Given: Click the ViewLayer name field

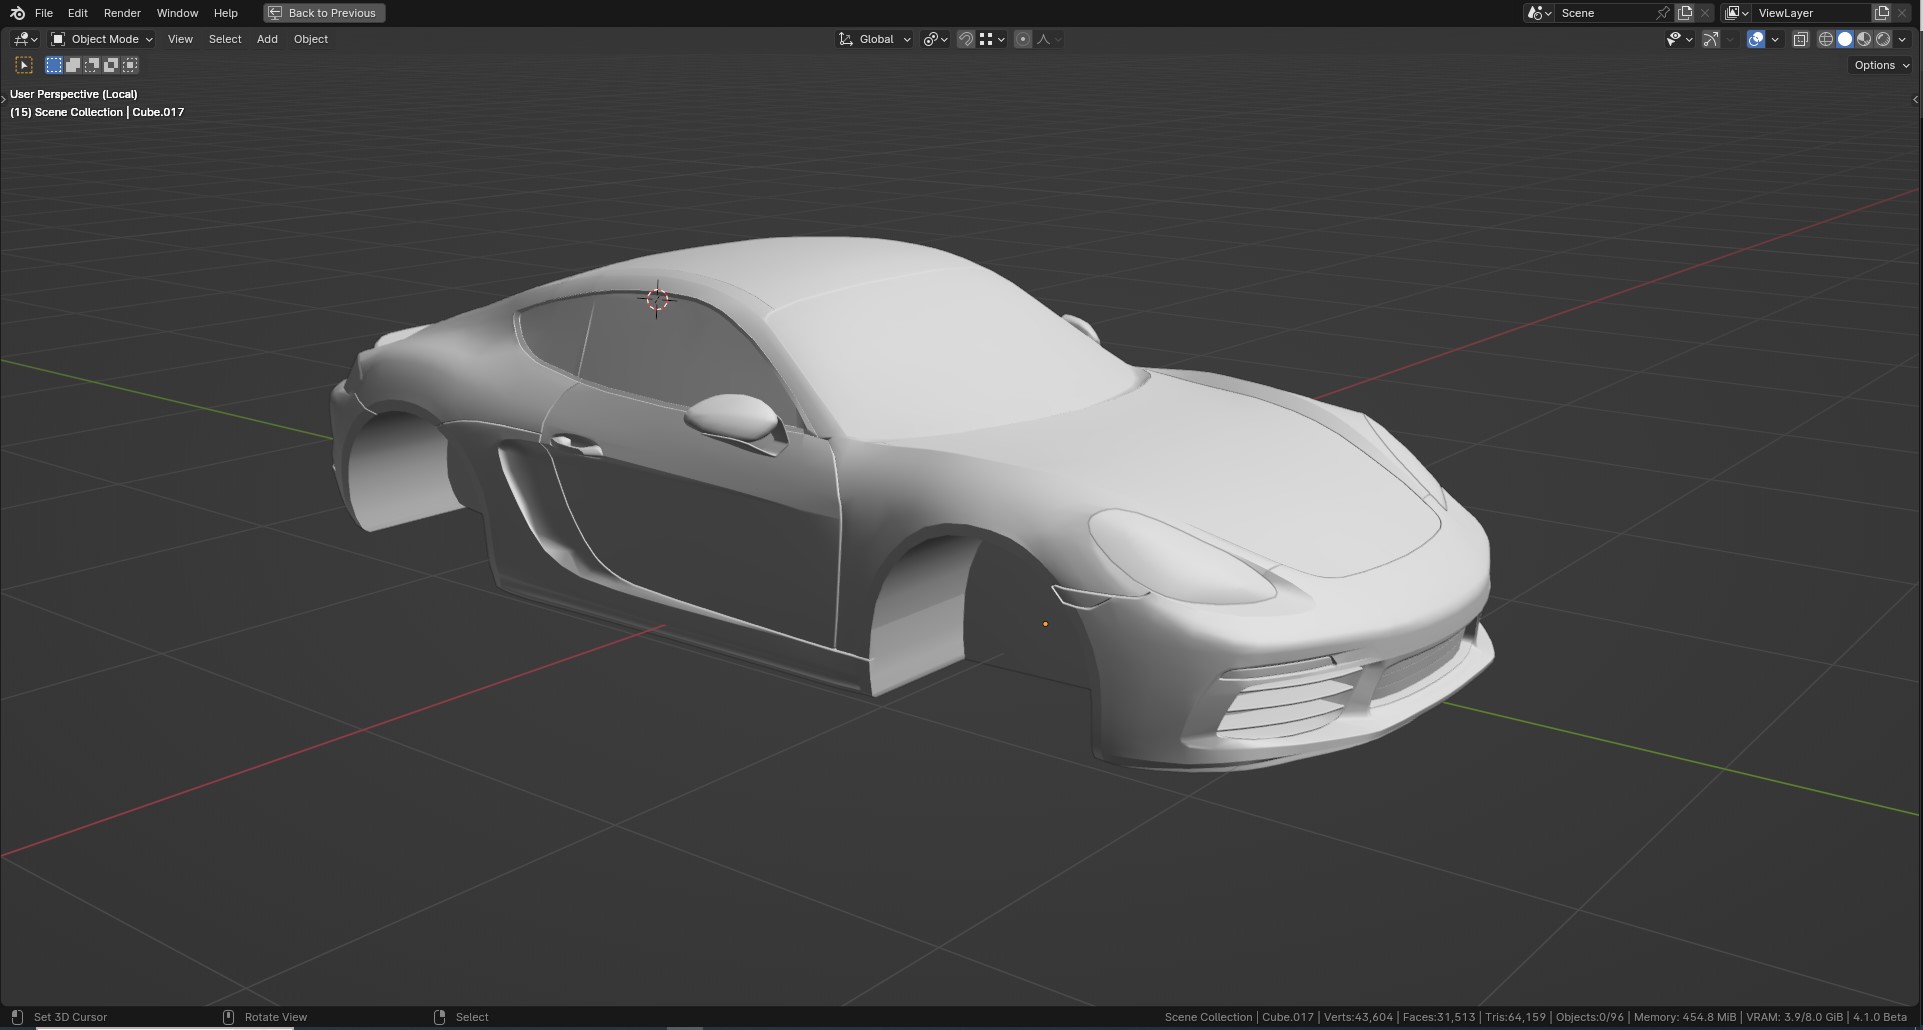Looking at the screenshot, I should coord(1811,13).
